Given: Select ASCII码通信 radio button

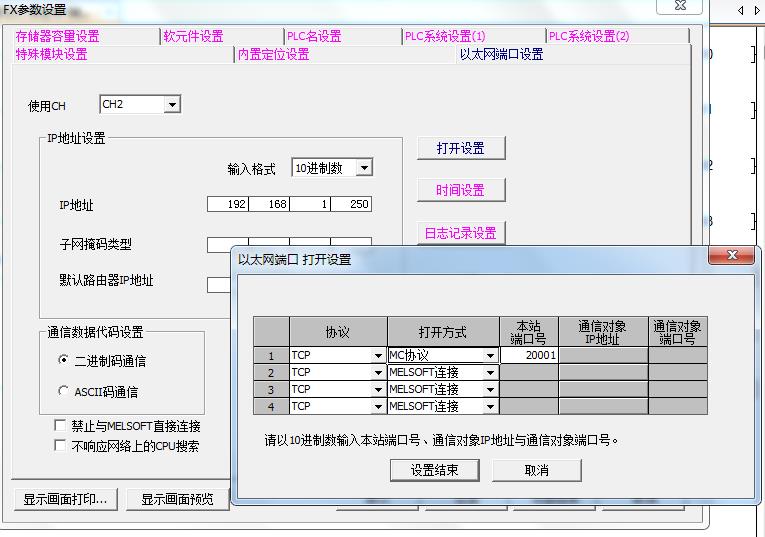Looking at the screenshot, I should pos(64,391).
